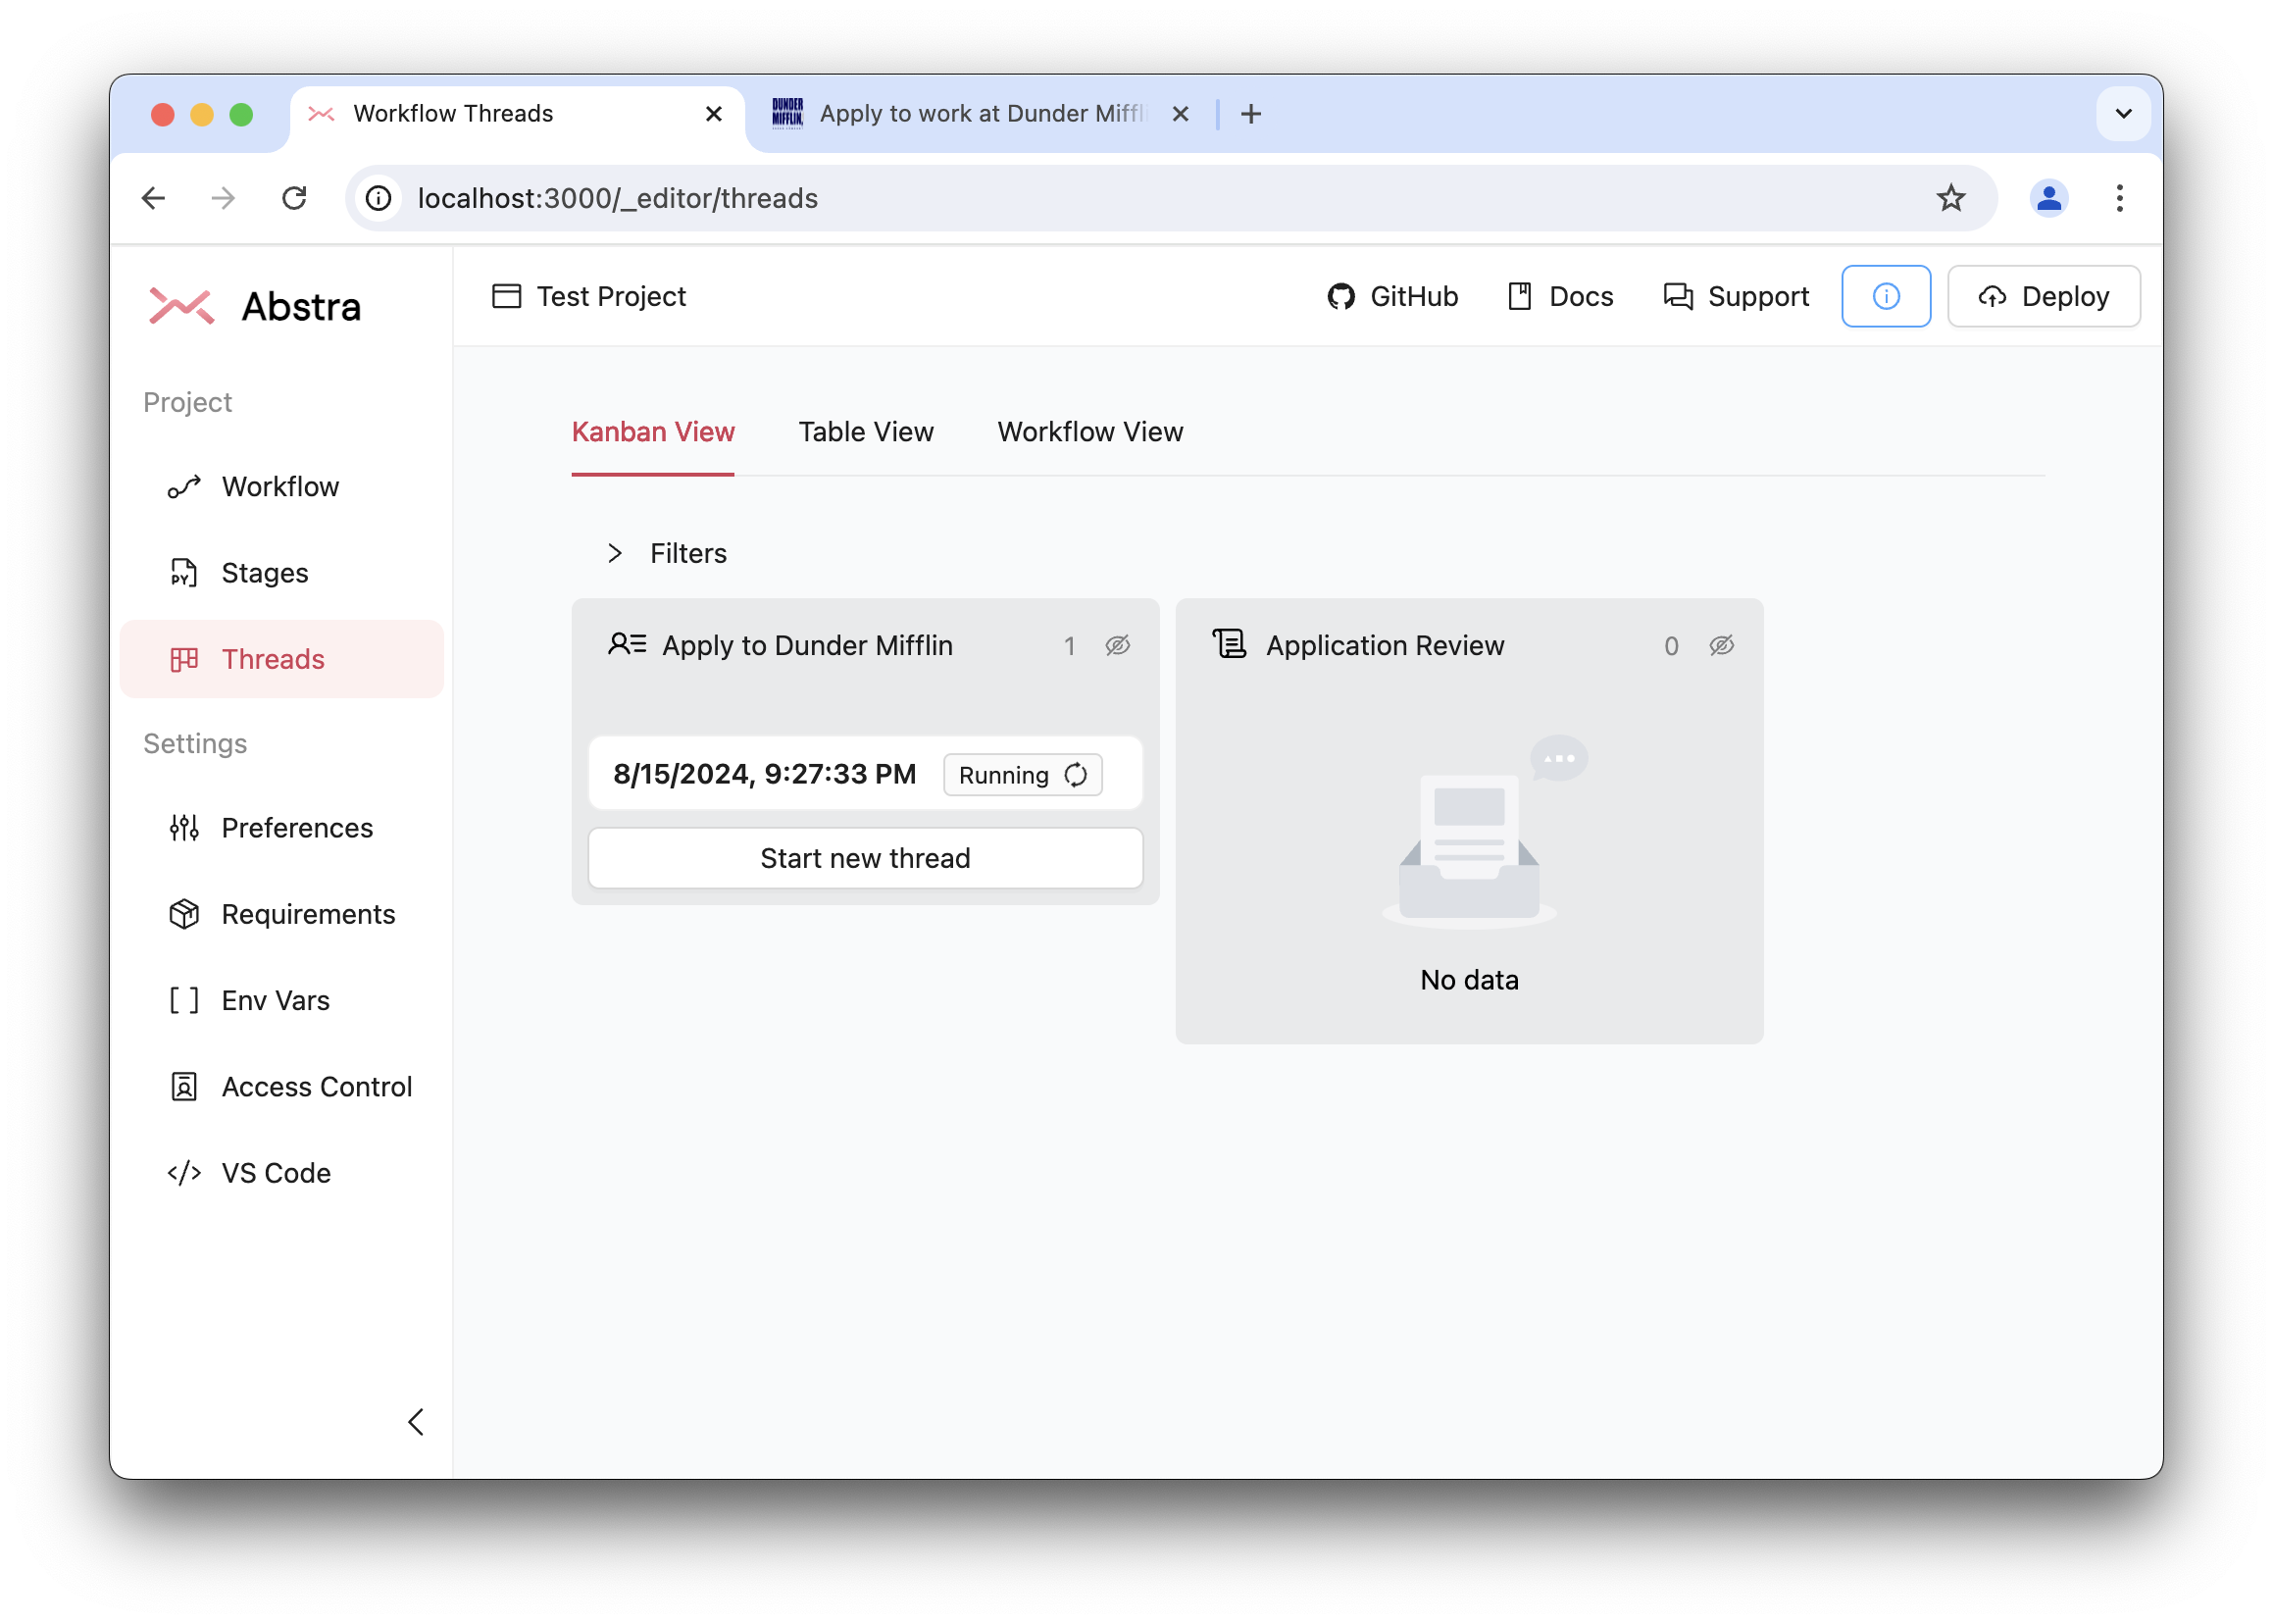Image resolution: width=2273 pixels, height=1624 pixels.
Task: Click the Preferences settings icon
Action: tap(184, 828)
